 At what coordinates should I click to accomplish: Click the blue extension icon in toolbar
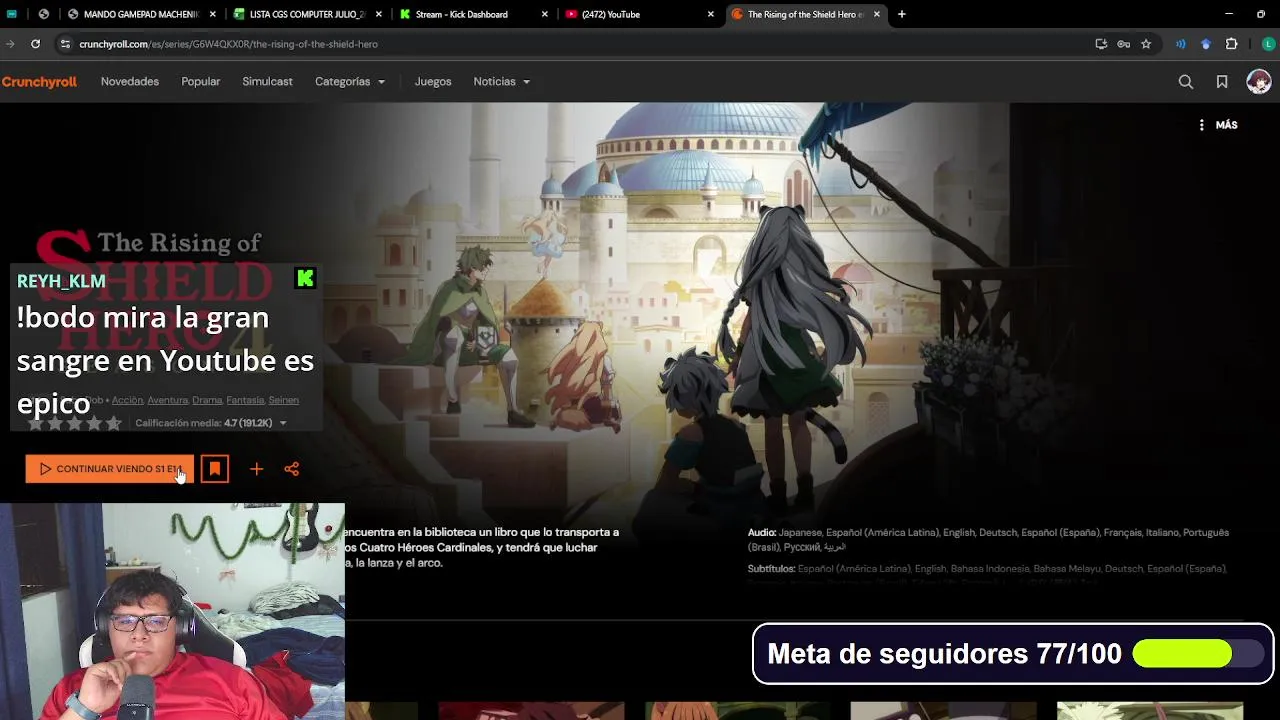click(x=1181, y=44)
